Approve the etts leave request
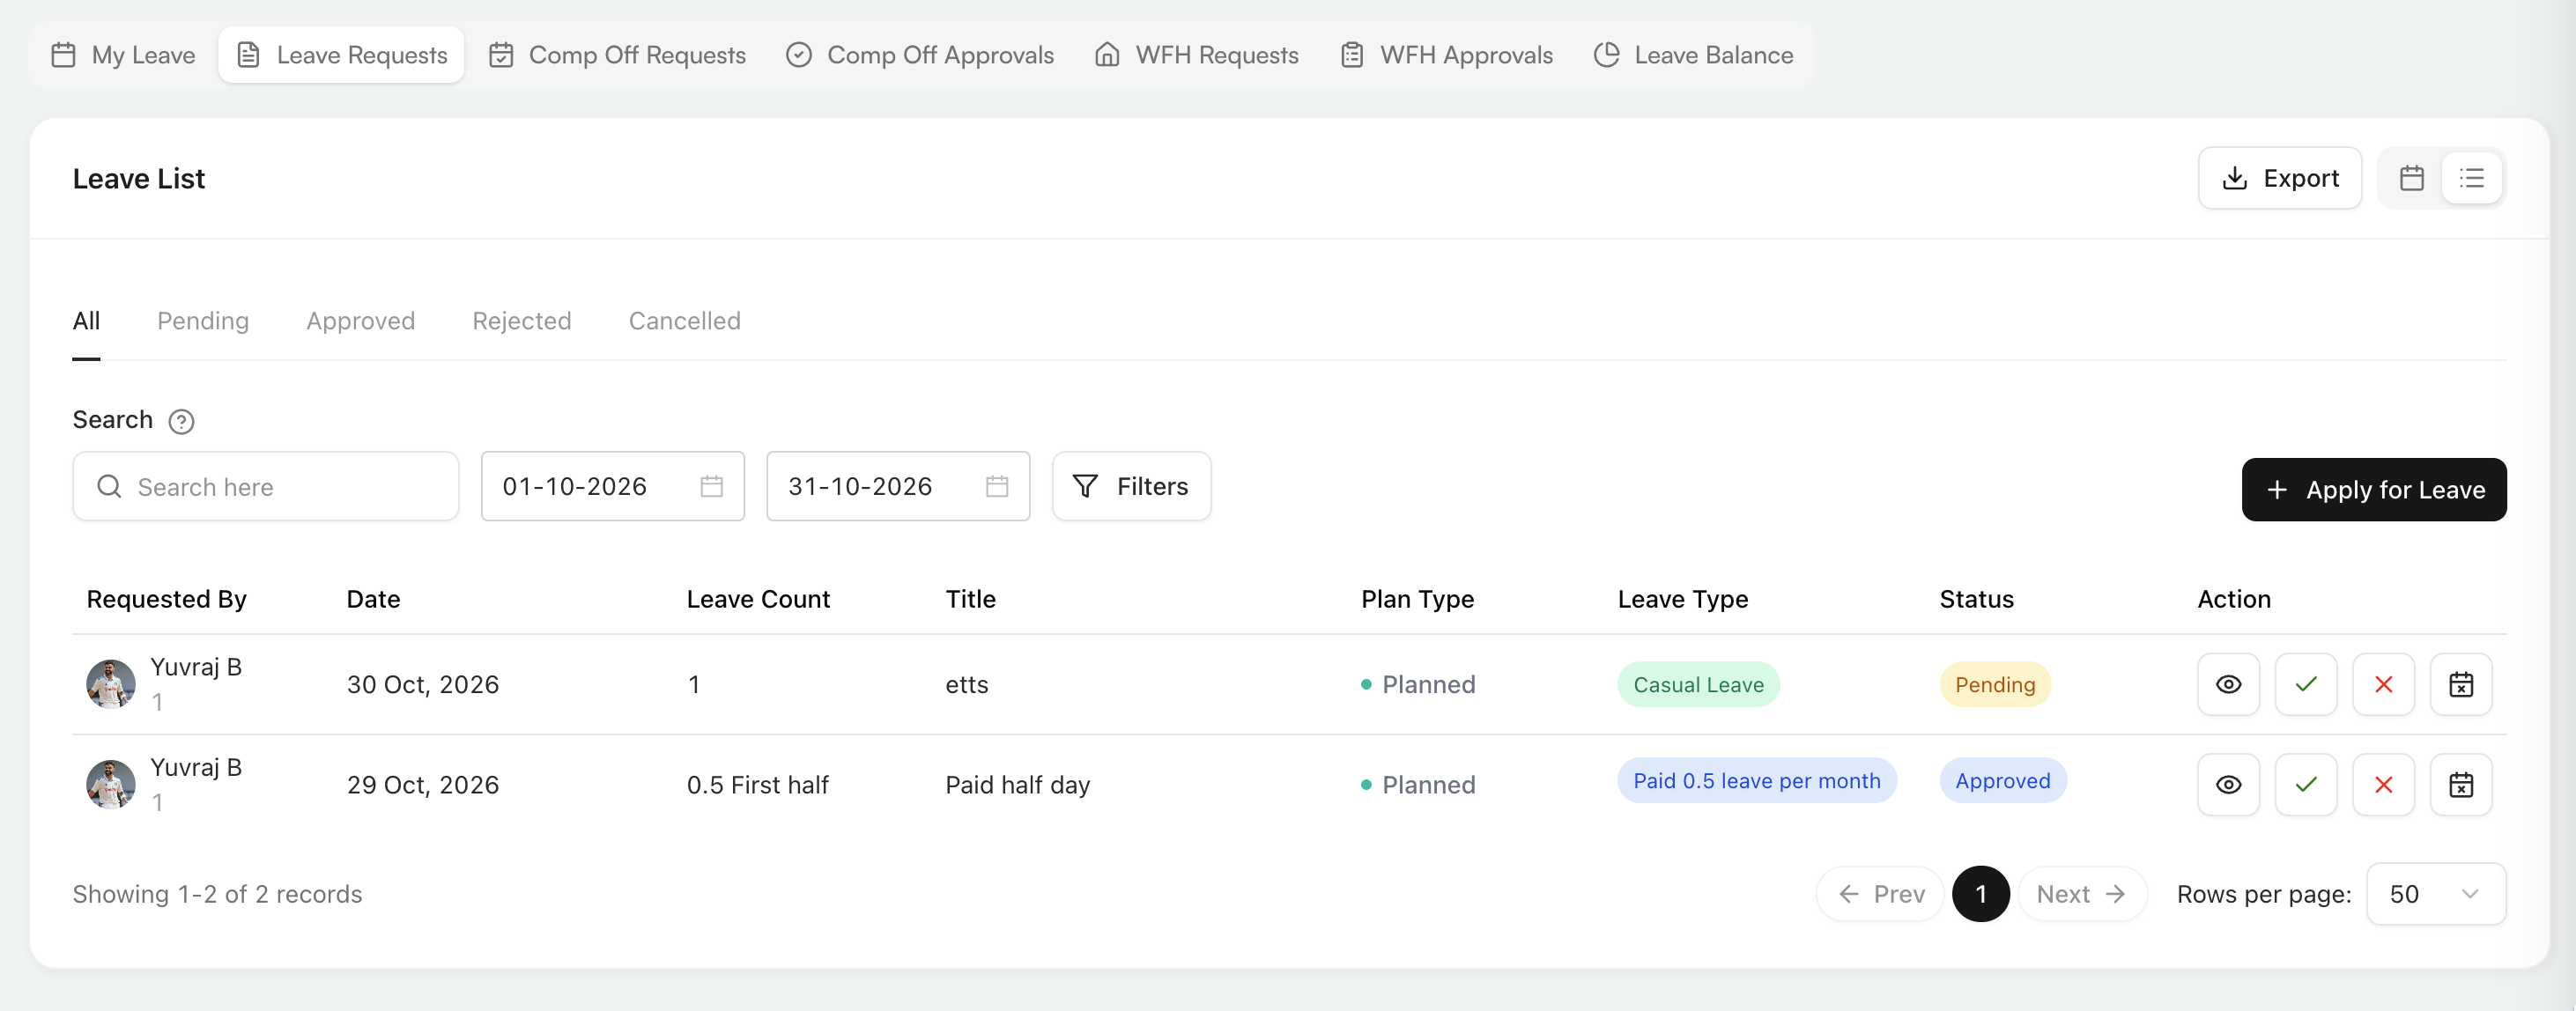This screenshot has height=1011, width=2576. pyautogui.click(x=2306, y=684)
